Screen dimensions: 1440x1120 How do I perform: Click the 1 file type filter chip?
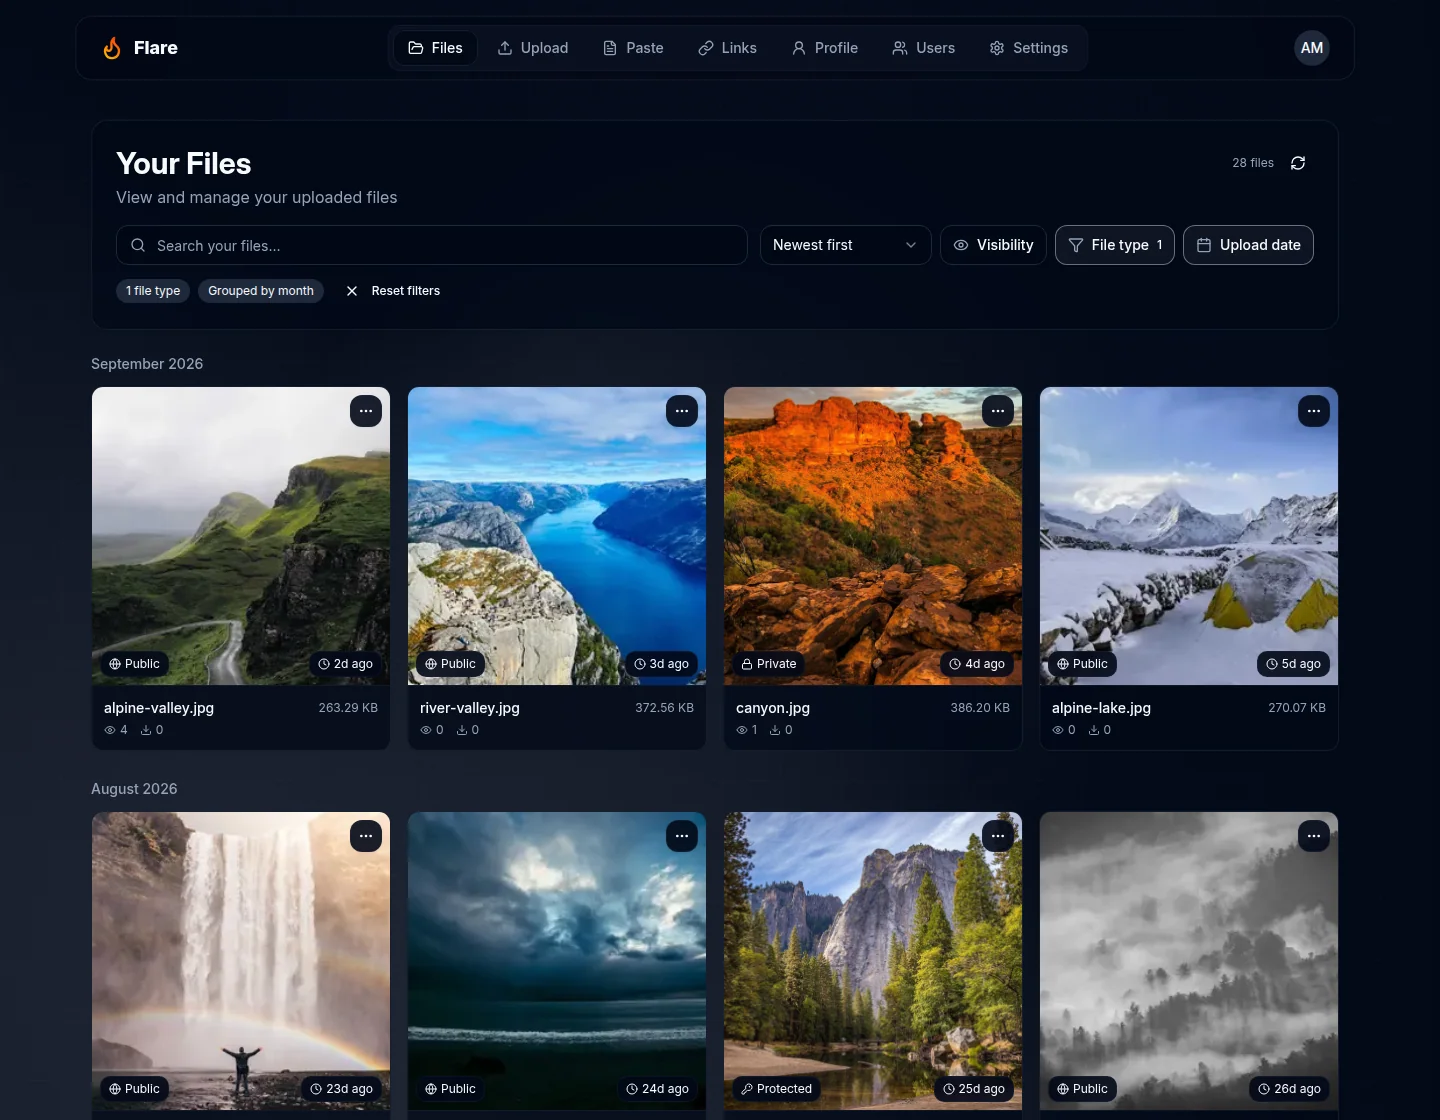coord(153,291)
